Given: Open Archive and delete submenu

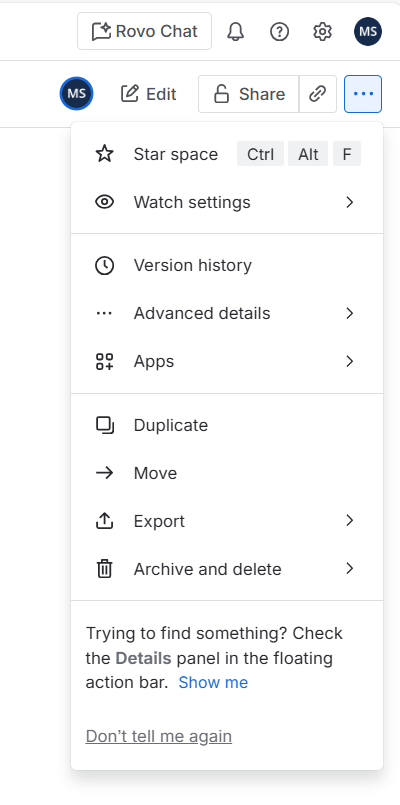Looking at the screenshot, I should pyautogui.click(x=227, y=569).
